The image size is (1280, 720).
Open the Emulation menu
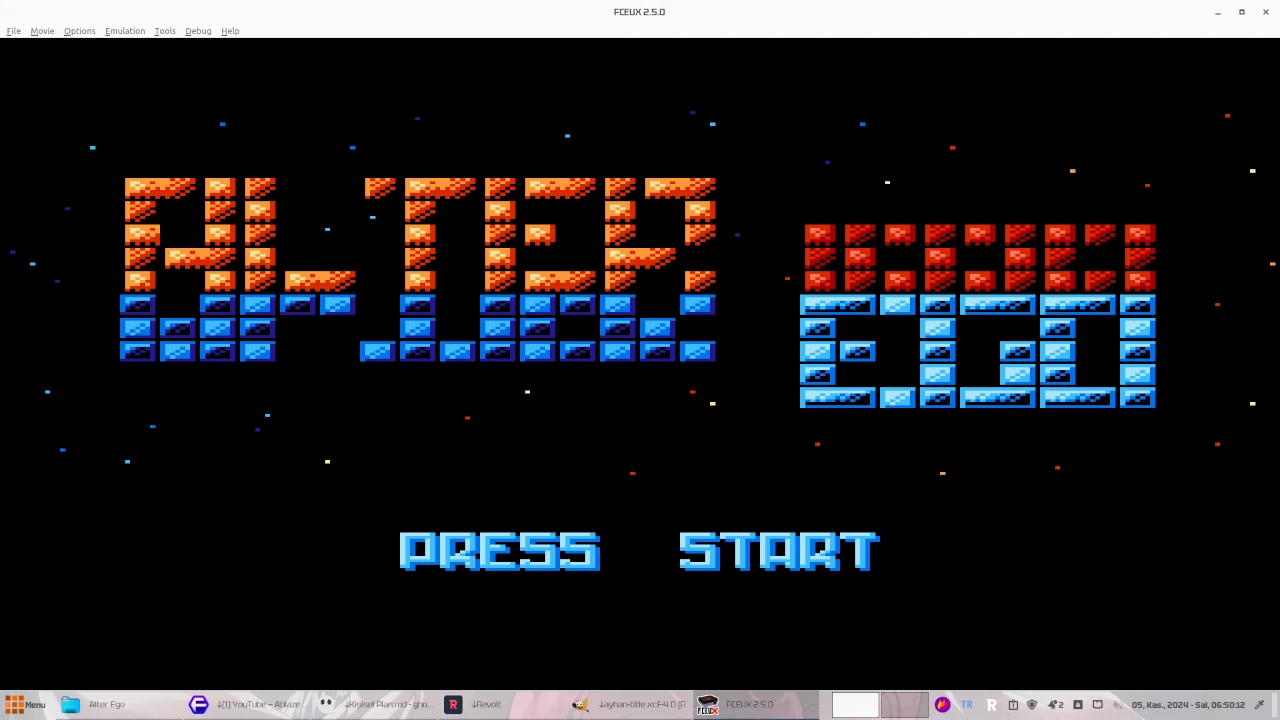(125, 31)
